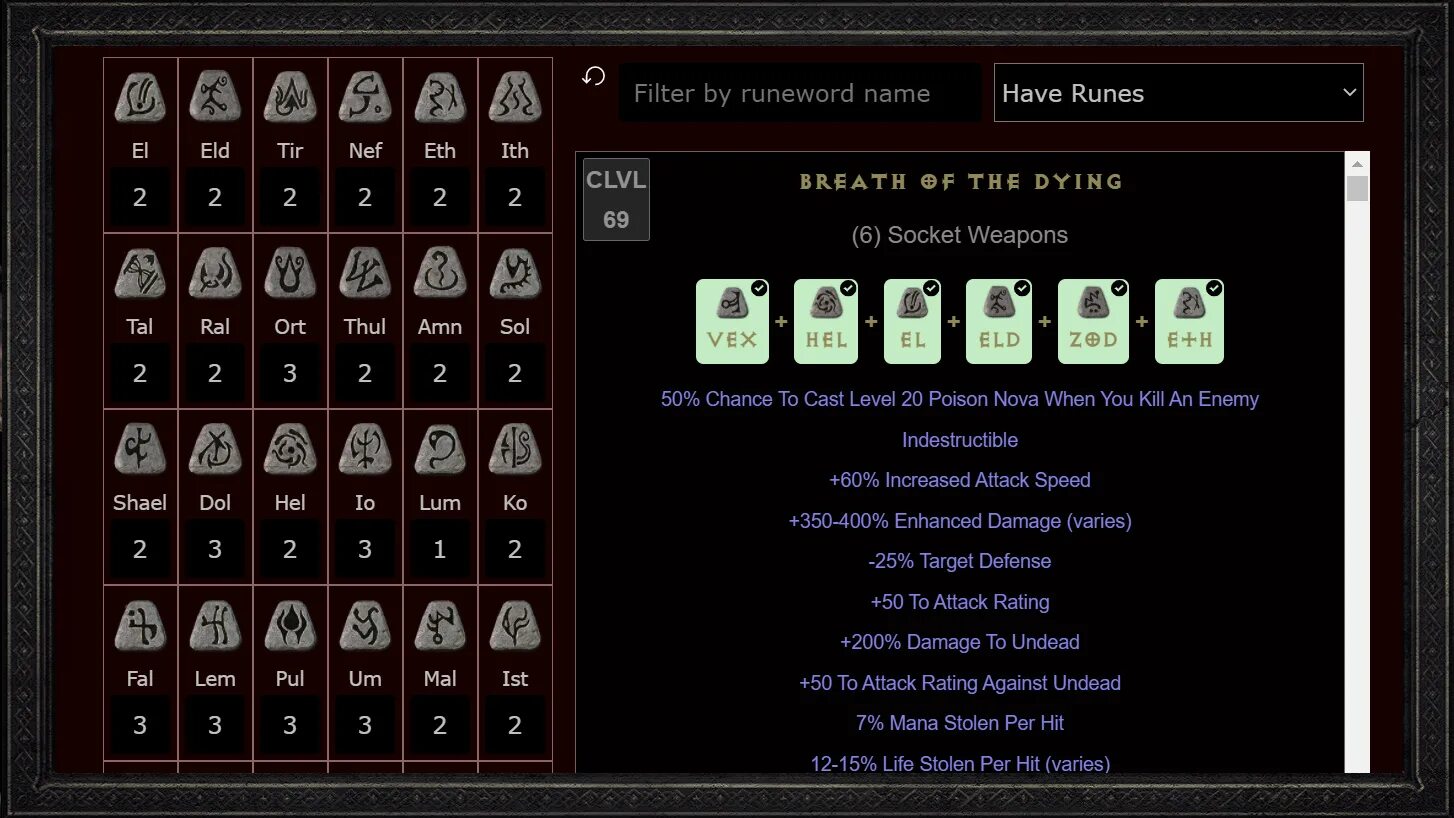Screen dimensions: 1454x818
Task: Click the ELD rune card in recipe
Action: click(x=999, y=321)
